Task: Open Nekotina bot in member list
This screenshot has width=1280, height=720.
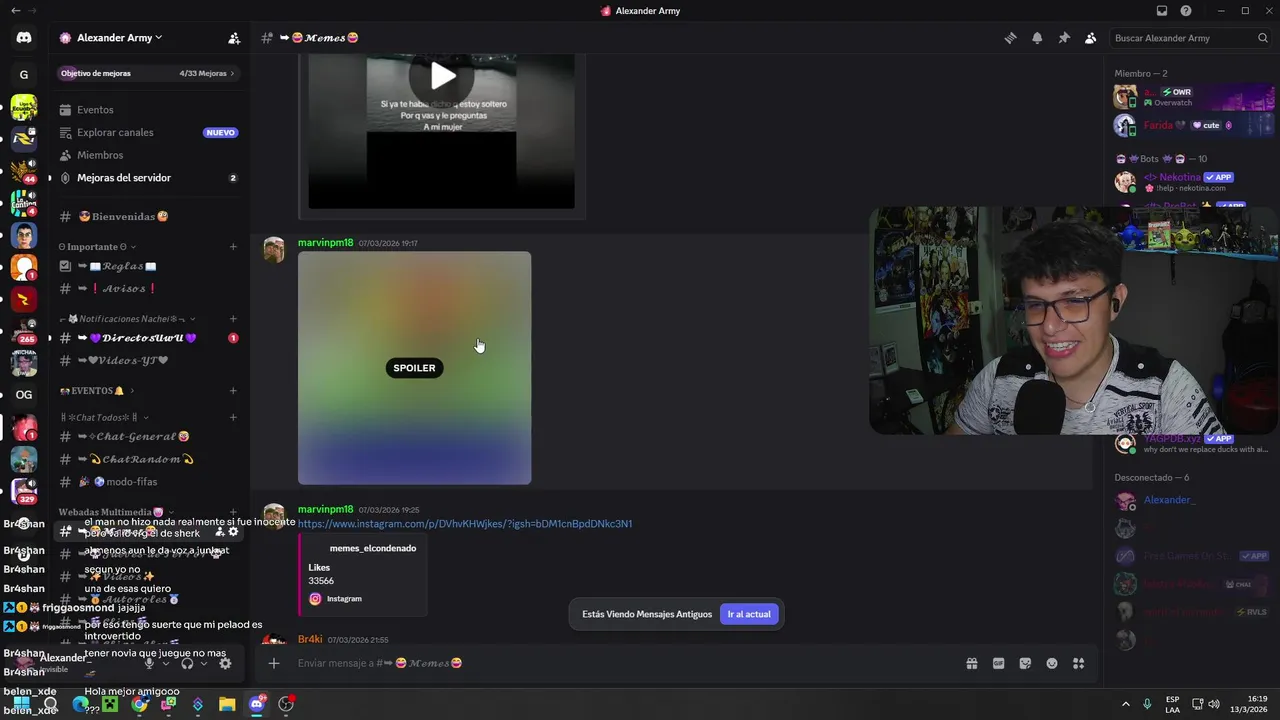Action: point(1190,181)
